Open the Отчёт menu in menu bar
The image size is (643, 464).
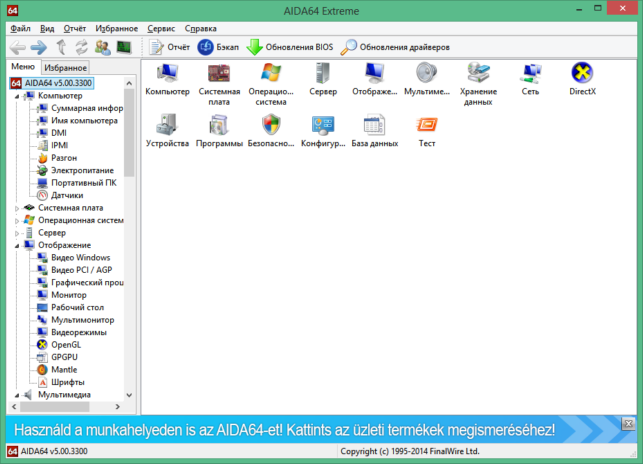point(75,29)
